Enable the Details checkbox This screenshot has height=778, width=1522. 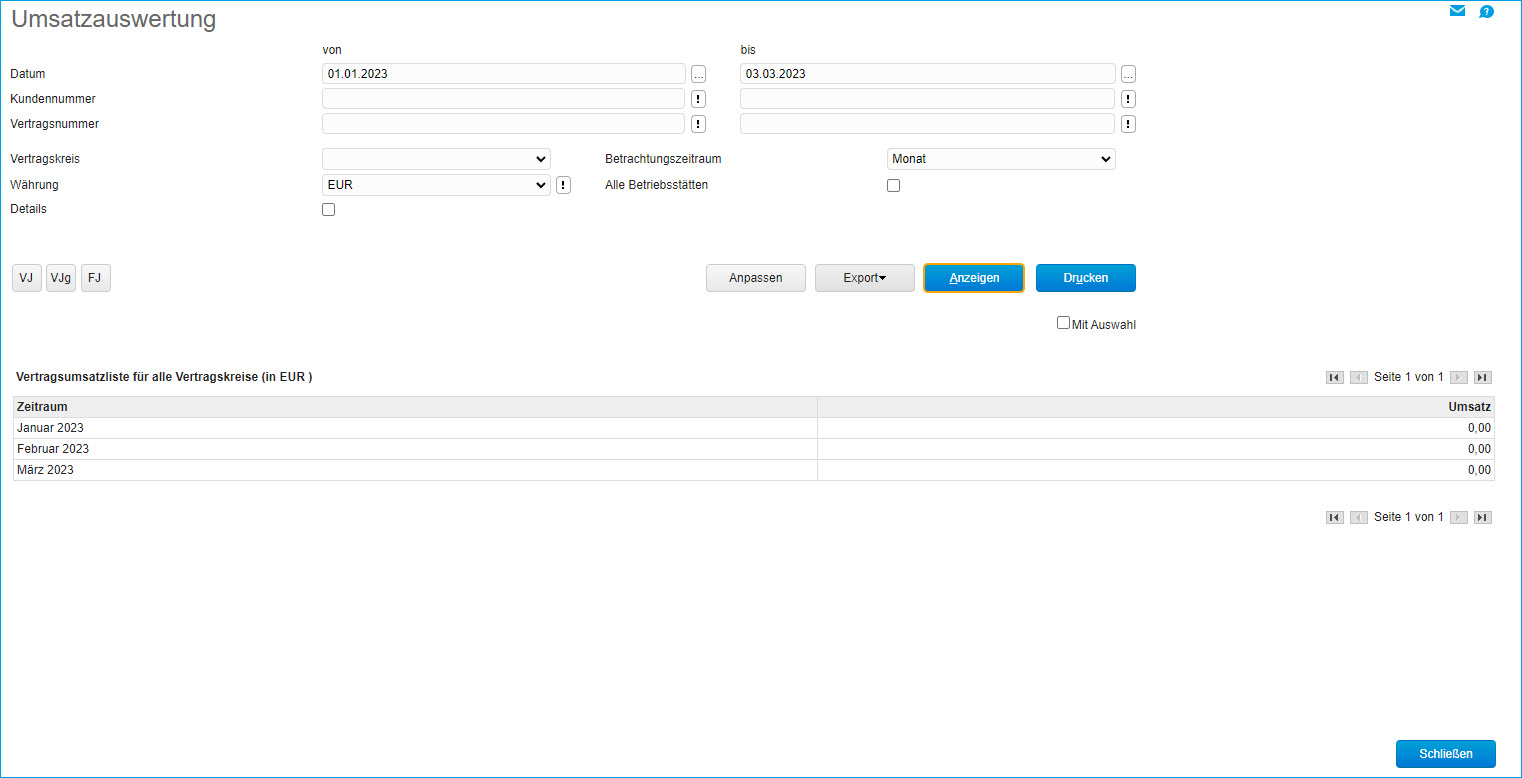click(328, 210)
